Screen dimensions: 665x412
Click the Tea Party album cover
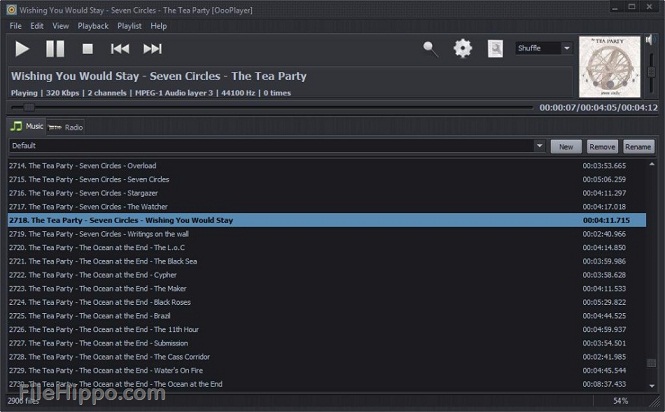point(609,67)
